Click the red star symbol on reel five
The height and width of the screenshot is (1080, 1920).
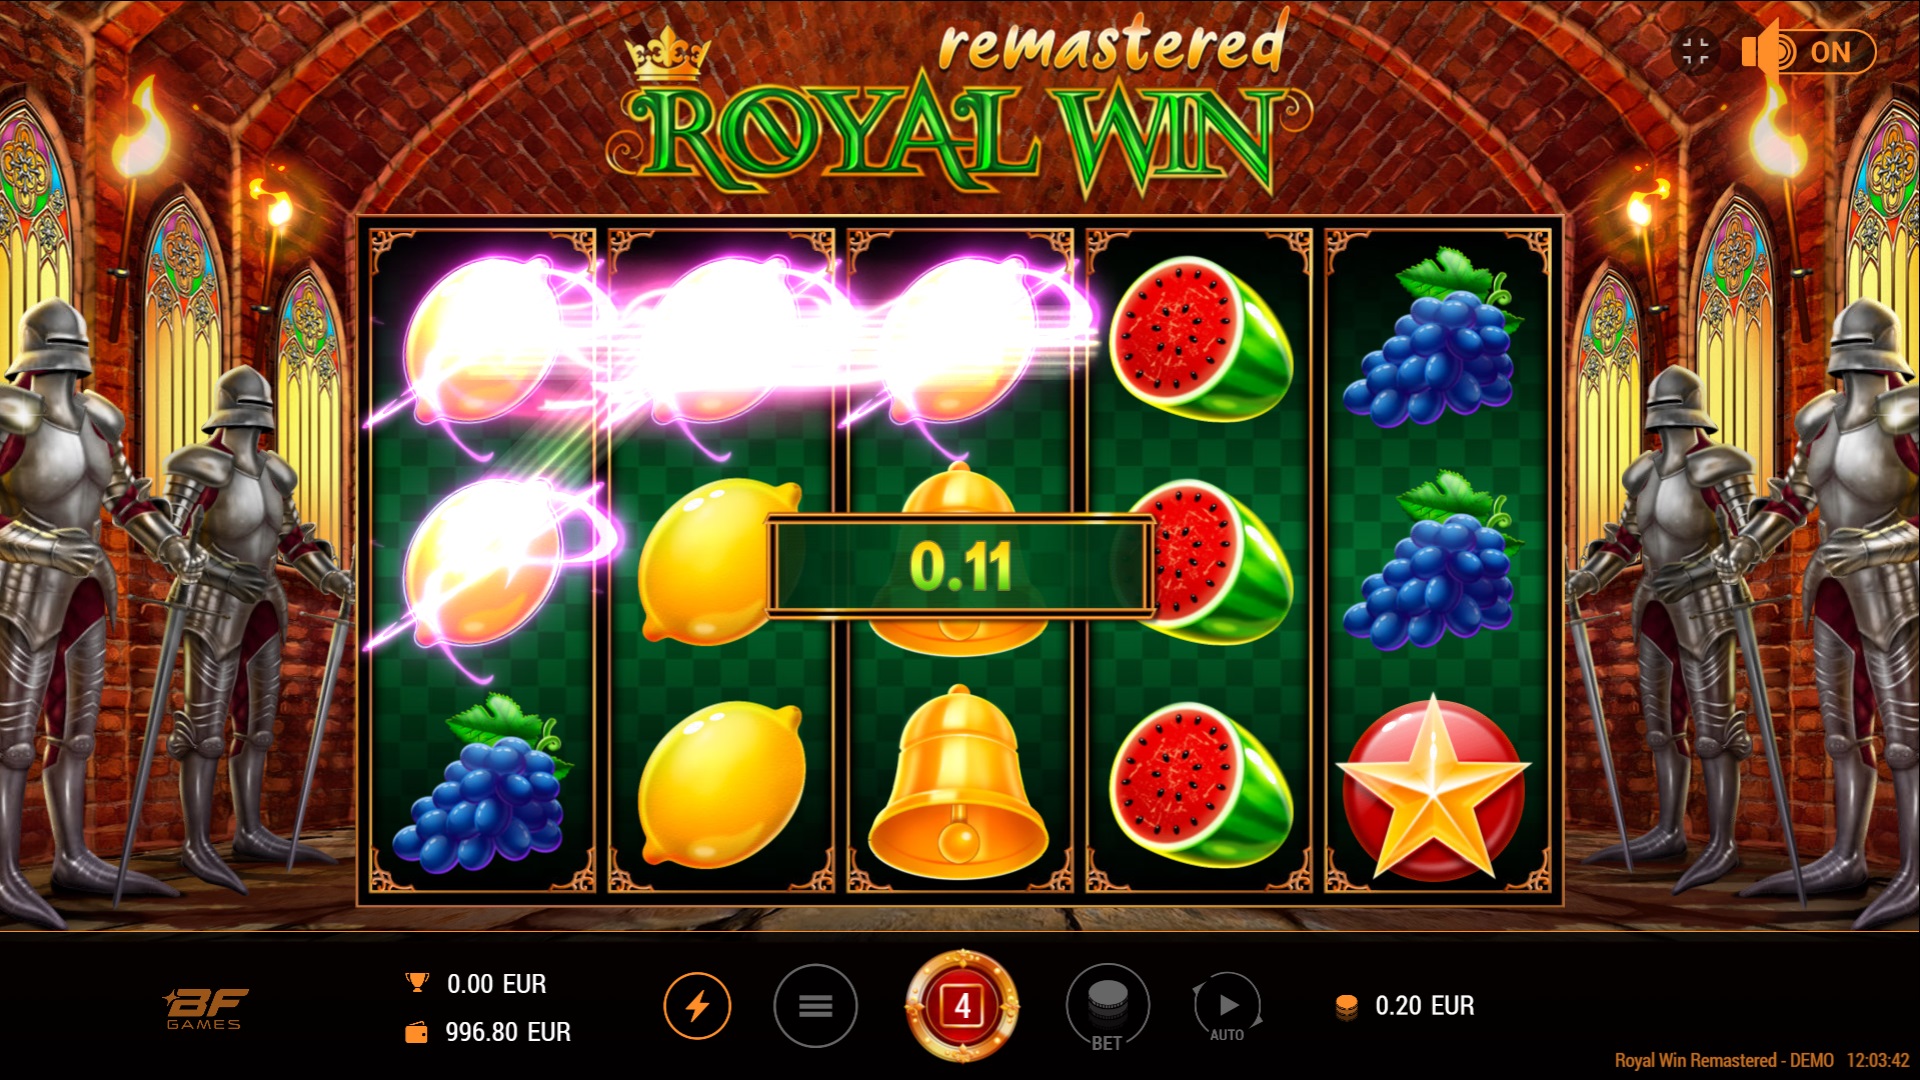1433,787
